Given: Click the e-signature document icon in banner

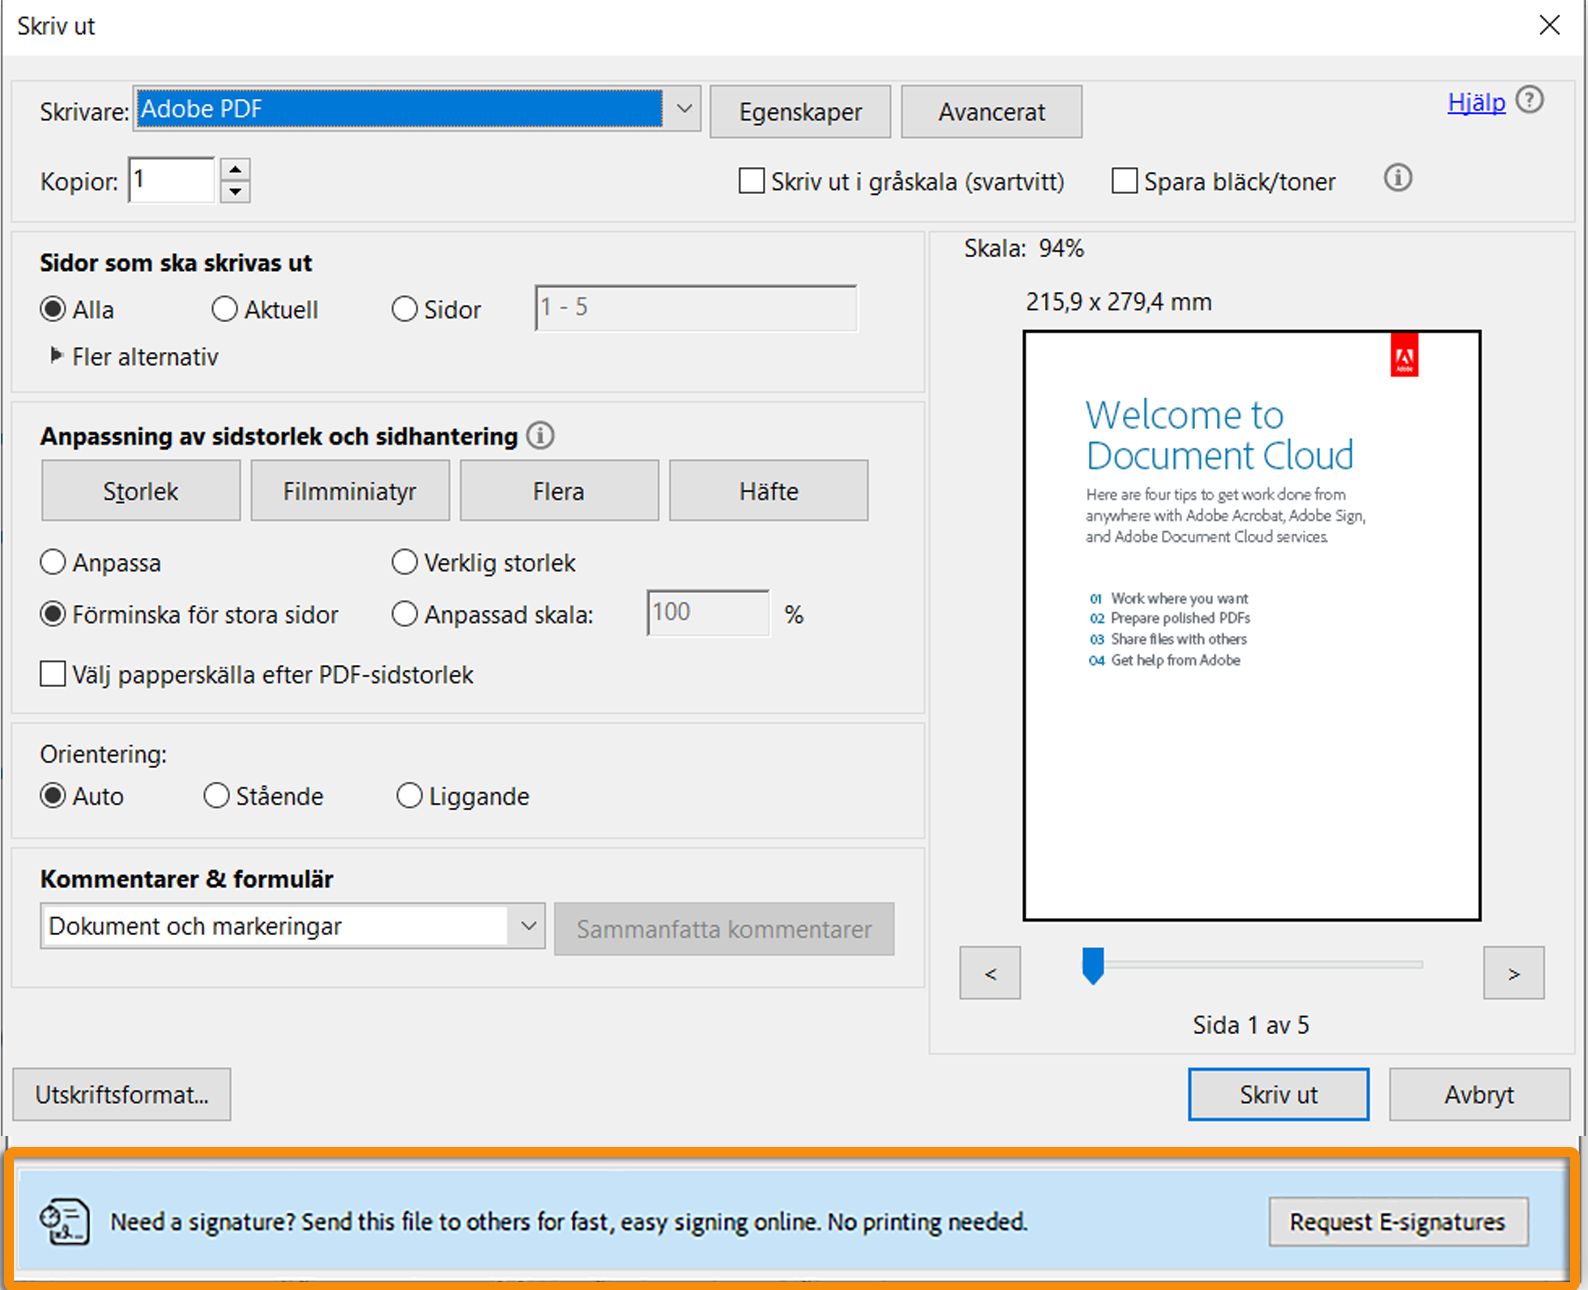Looking at the screenshot, I should tap(64, 1221).
